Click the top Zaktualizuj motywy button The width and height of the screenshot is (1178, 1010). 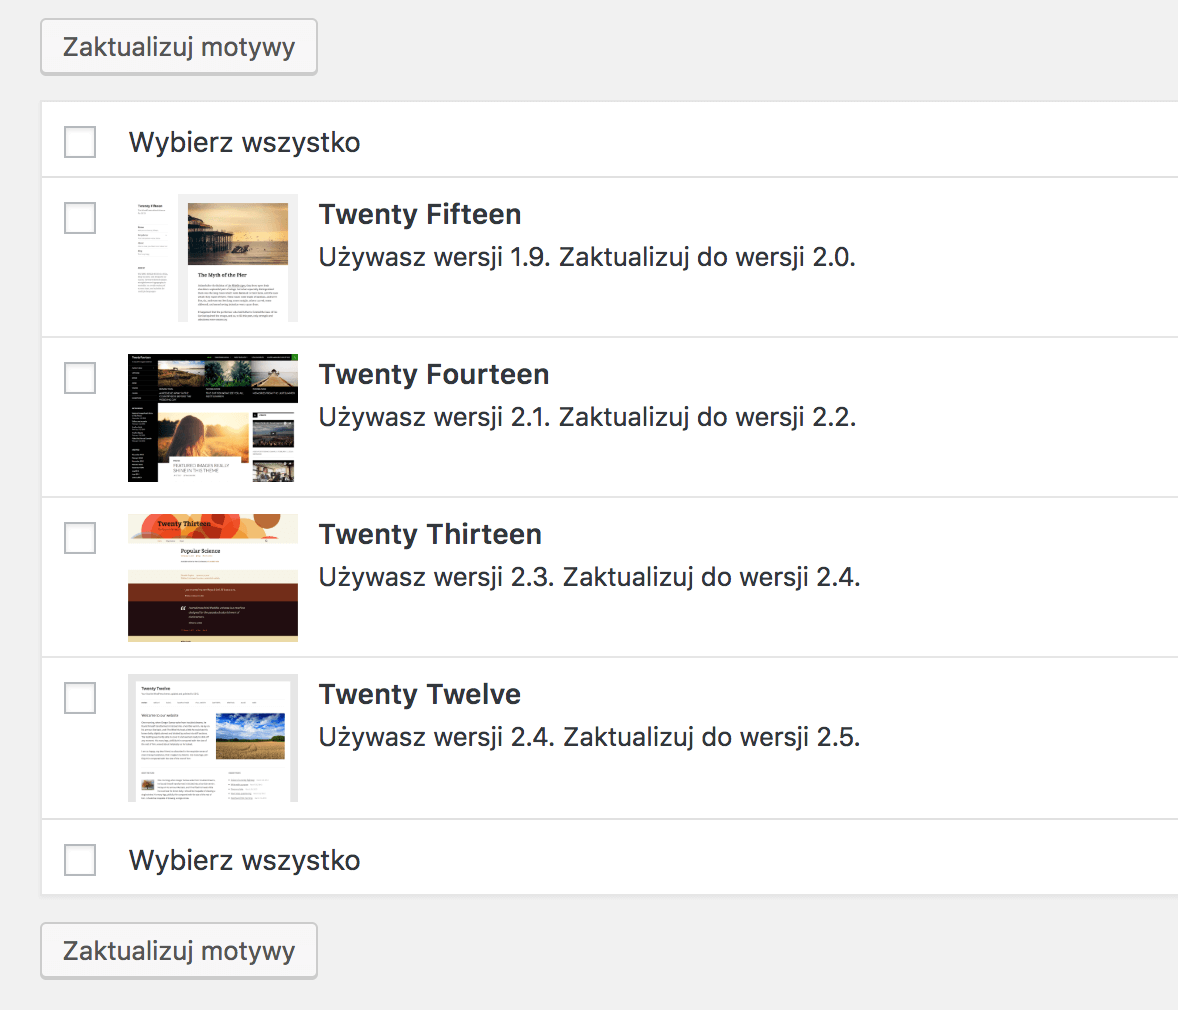(179, 47)
